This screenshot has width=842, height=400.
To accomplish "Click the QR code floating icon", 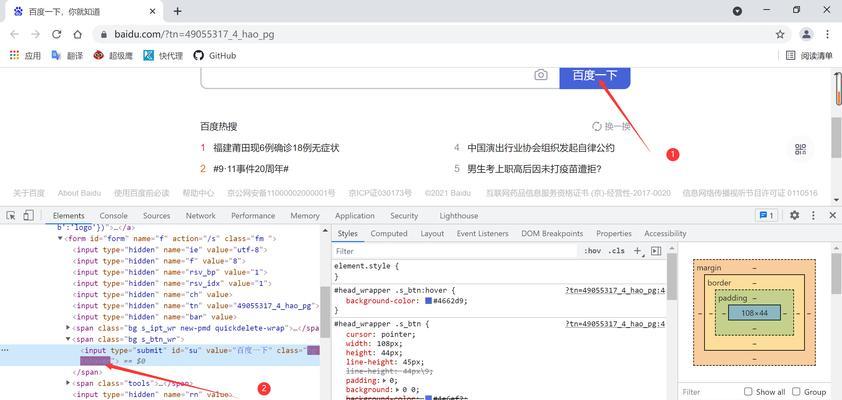I will pos(801,149).
